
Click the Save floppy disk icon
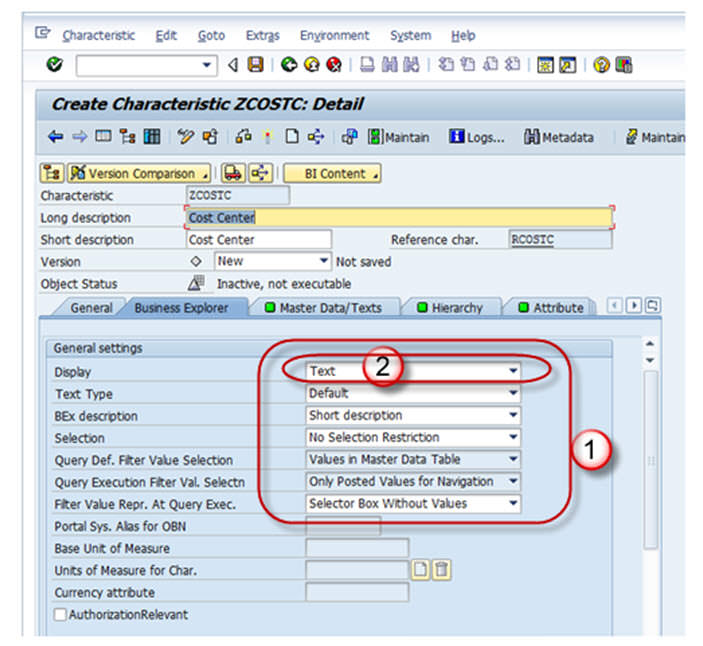click(x=256, y=65)
